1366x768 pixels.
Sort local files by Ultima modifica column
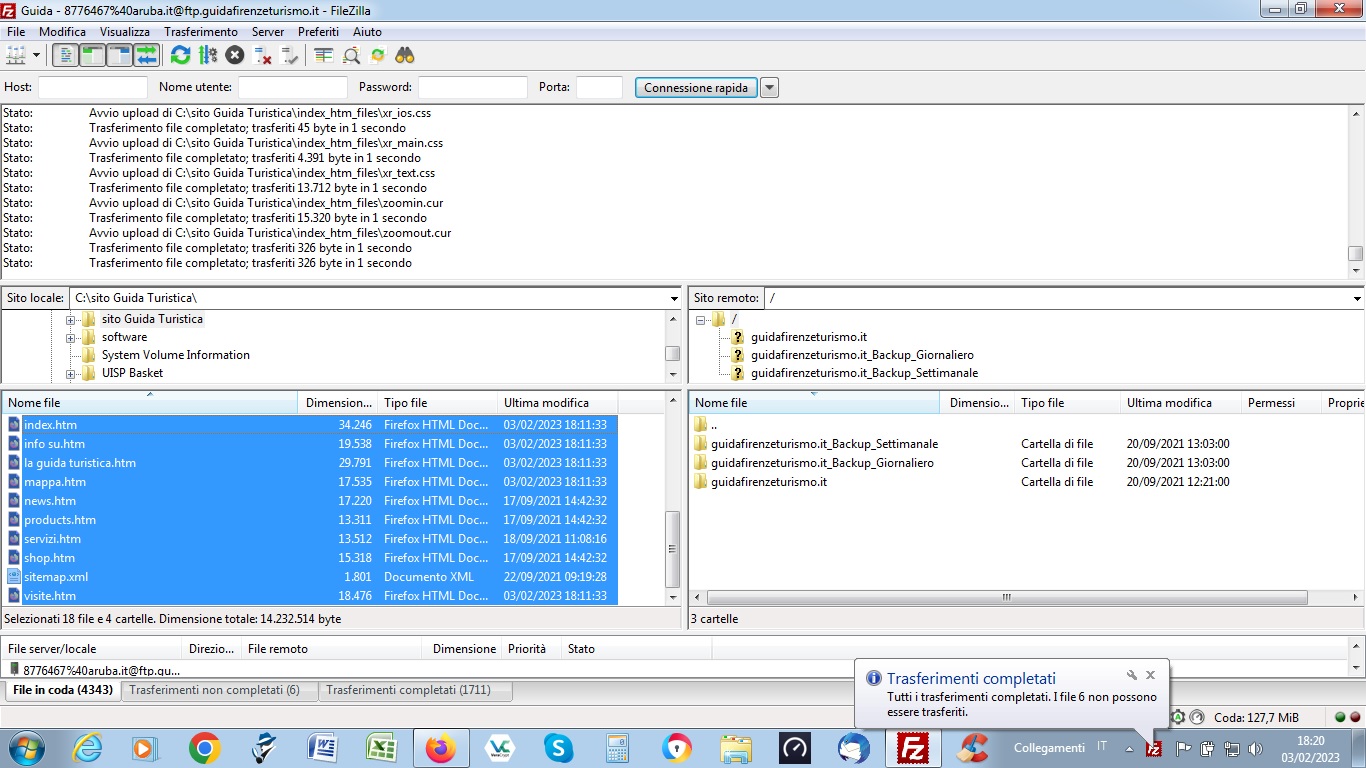point(557,403)
